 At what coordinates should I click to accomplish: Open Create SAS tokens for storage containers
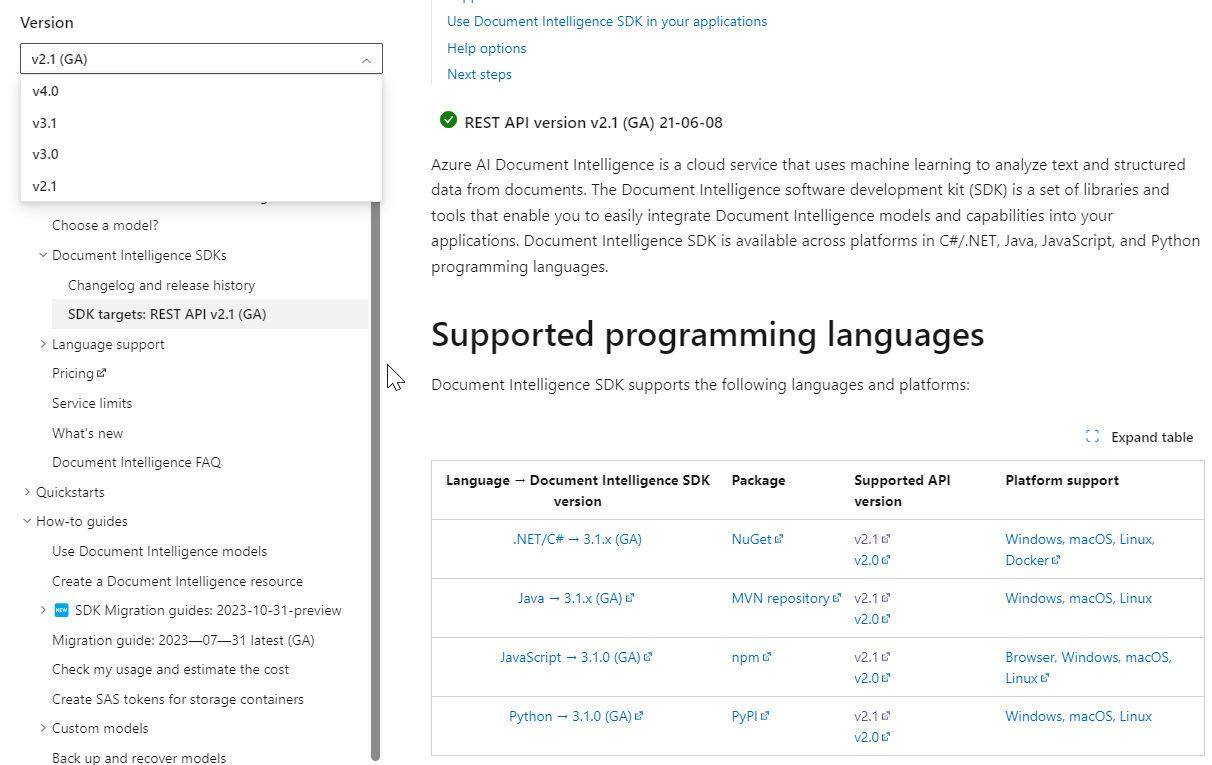[178, 699]
